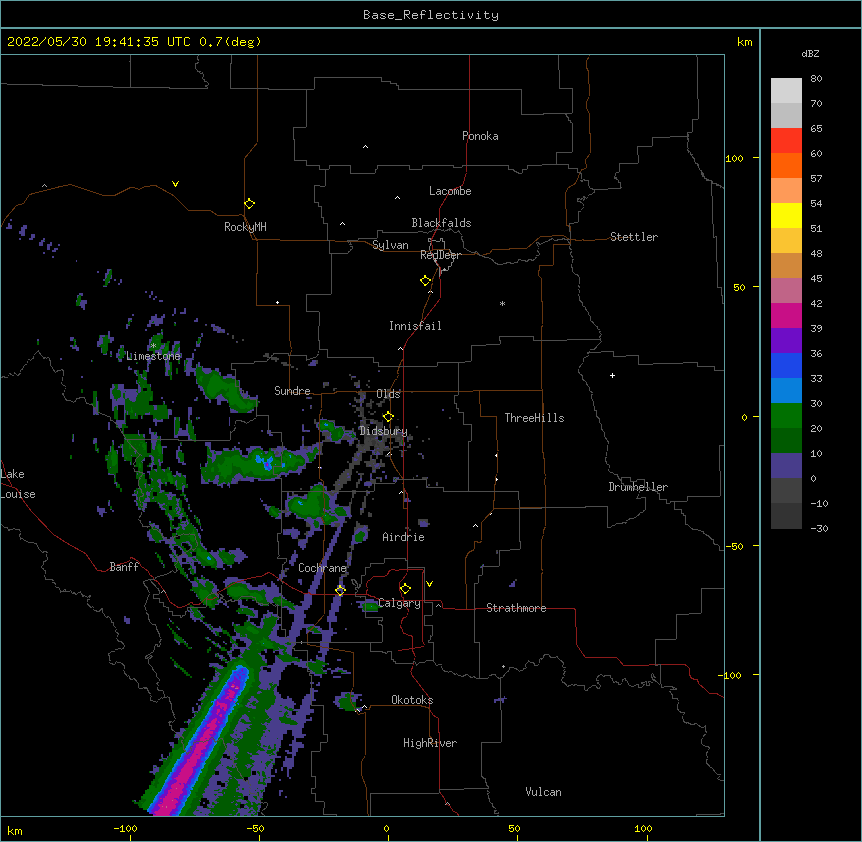The height and width of the screenshot is (842, 862).
Task: Select the yellow diamond marker beside Olds
Action: click(x=388, y=417)
